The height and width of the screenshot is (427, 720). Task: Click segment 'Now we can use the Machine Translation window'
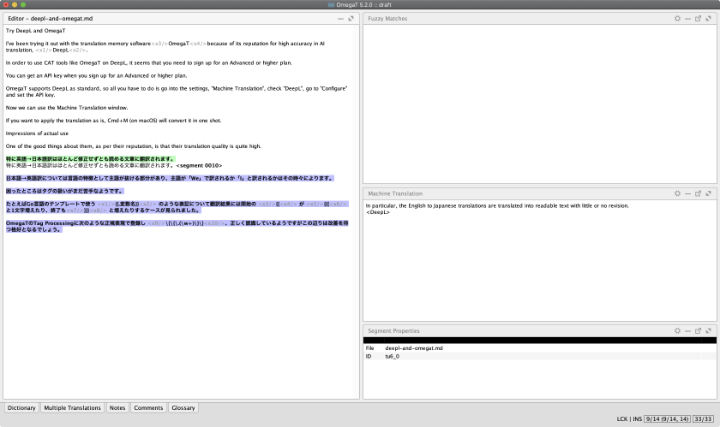(x=67, y=108)
